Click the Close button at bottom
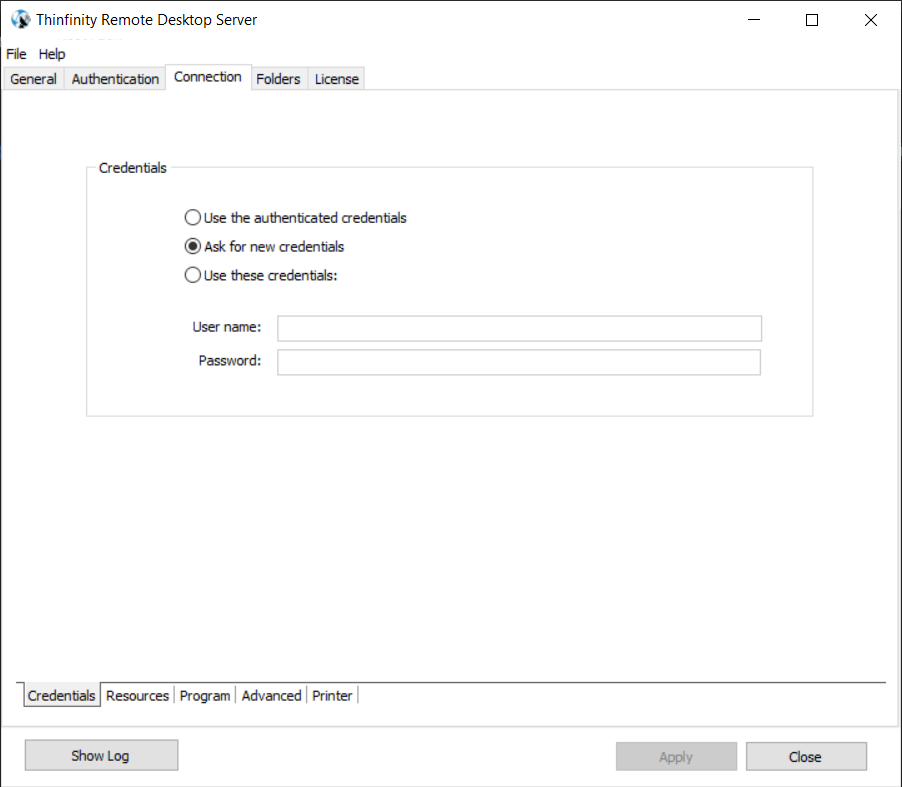The height and width of the screenshot is (787, 902). coord(806,757)
